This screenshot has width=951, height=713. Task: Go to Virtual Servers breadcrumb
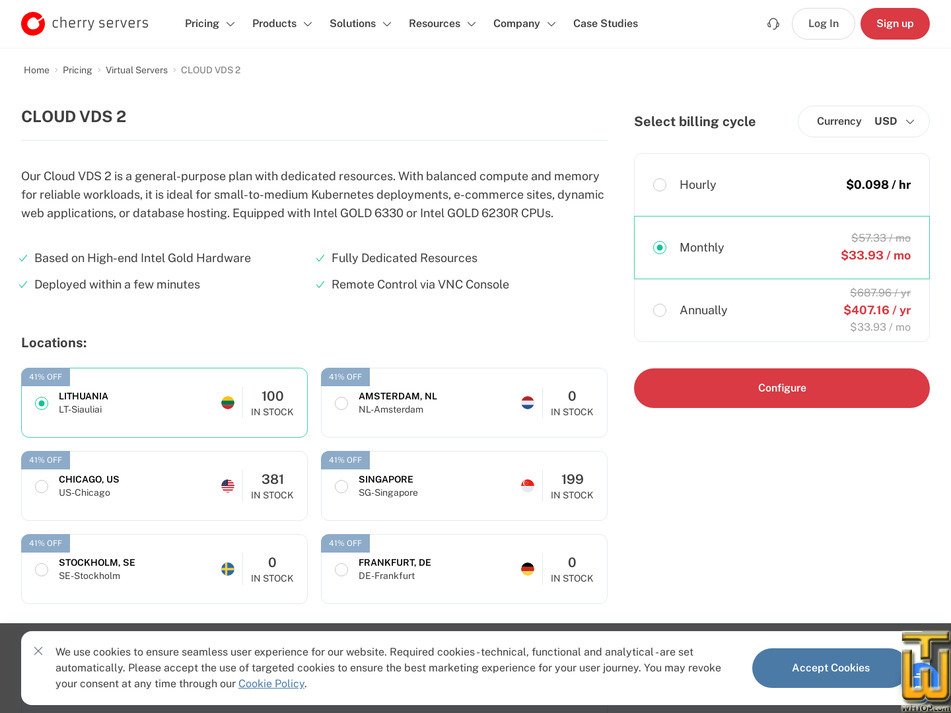click(136, 70)
